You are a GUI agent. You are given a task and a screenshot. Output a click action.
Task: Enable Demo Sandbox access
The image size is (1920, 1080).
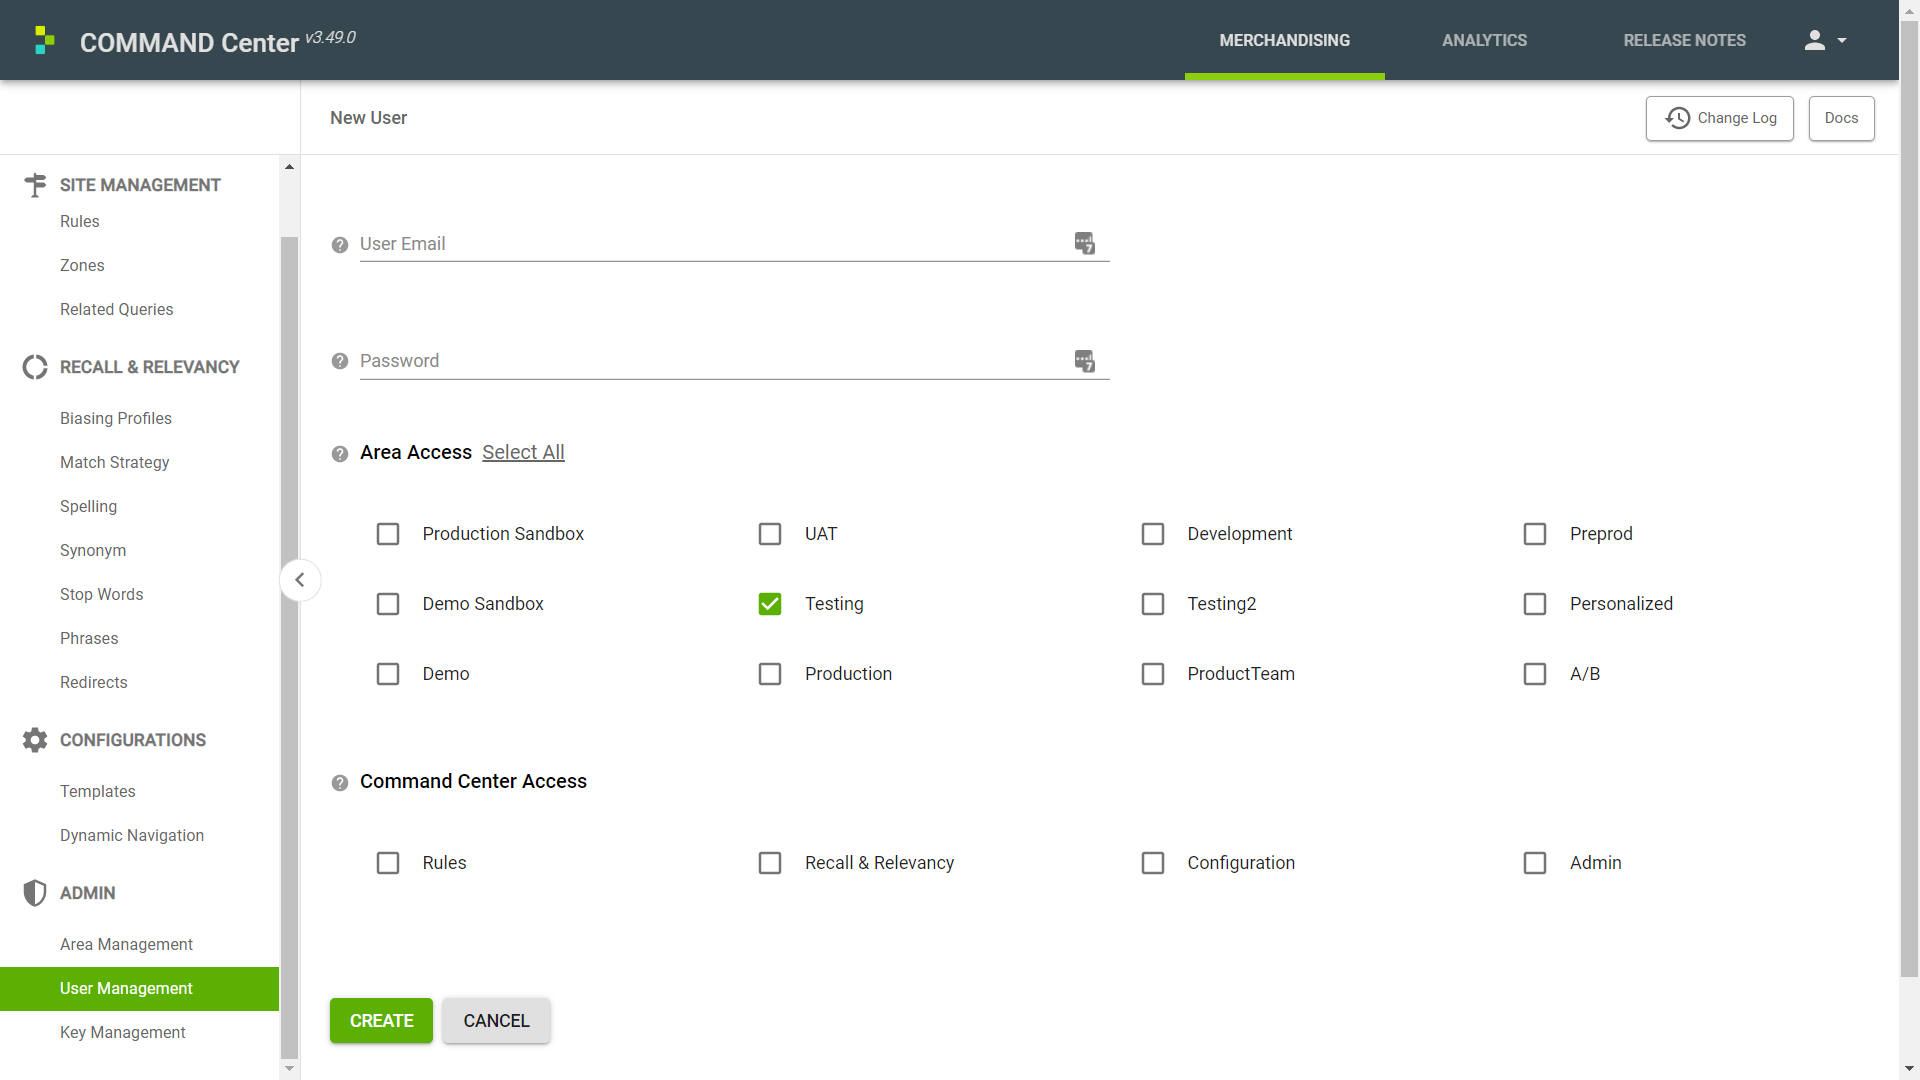tap(388, 604)
